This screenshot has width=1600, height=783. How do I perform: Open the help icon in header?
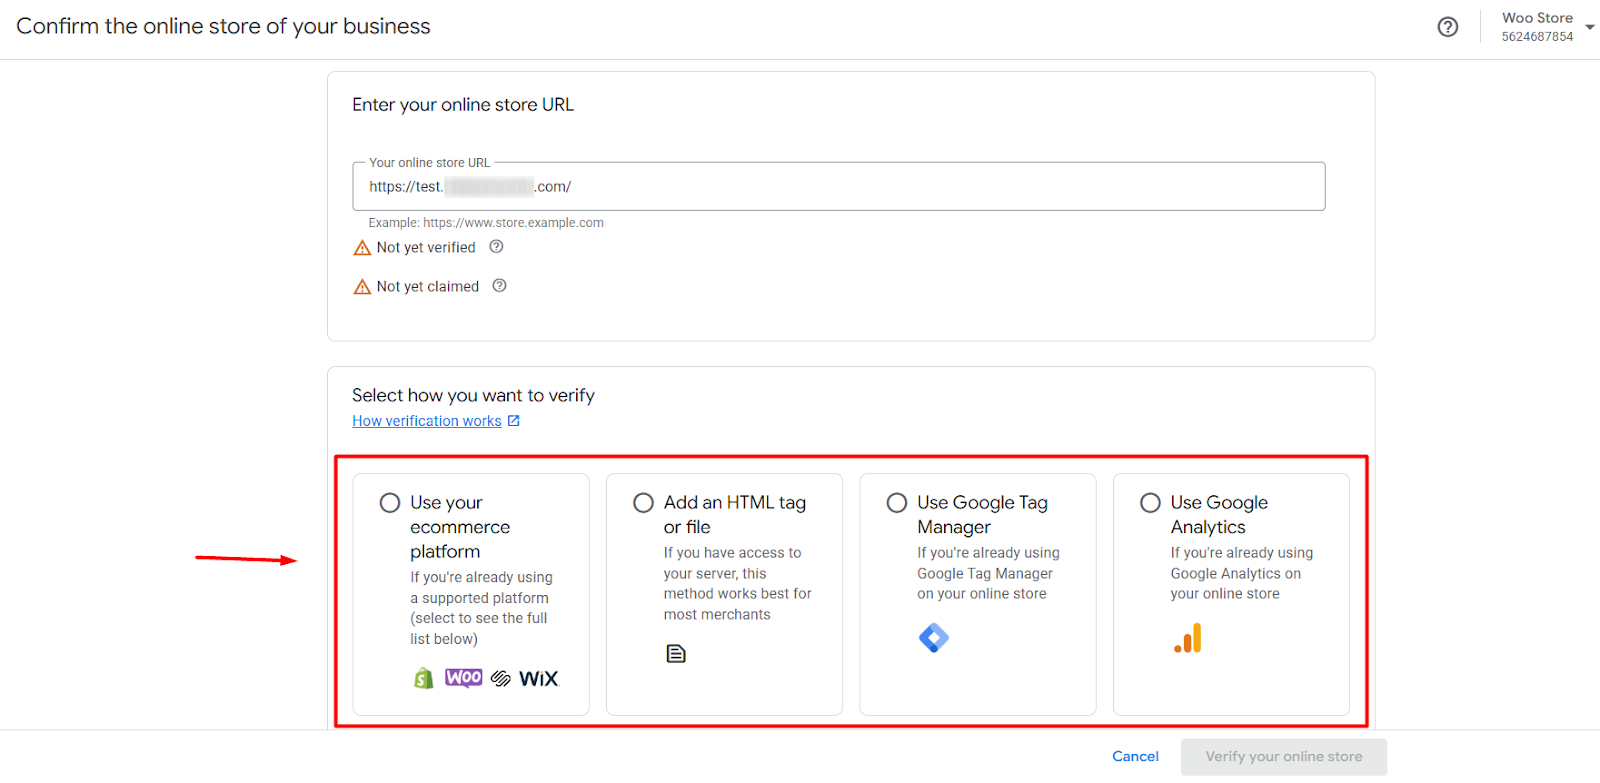[x=1447, y=27]
